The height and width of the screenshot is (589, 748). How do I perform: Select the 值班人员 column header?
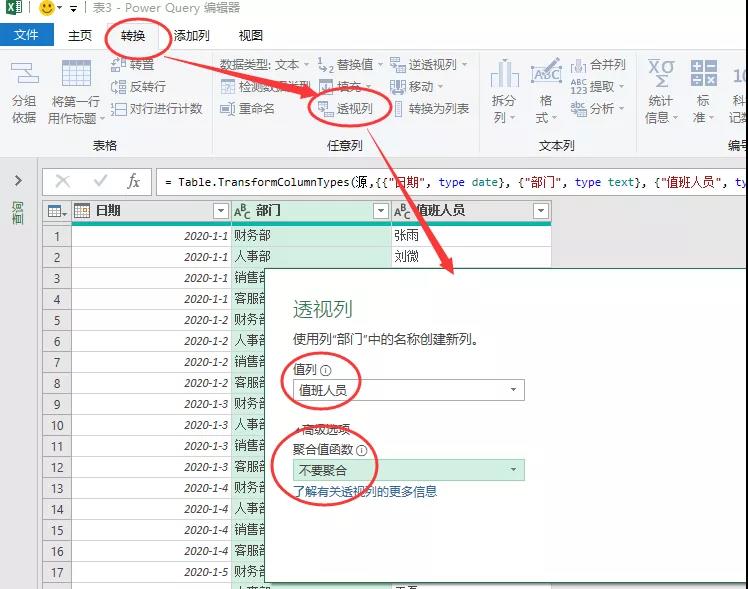tap(471, 211)
